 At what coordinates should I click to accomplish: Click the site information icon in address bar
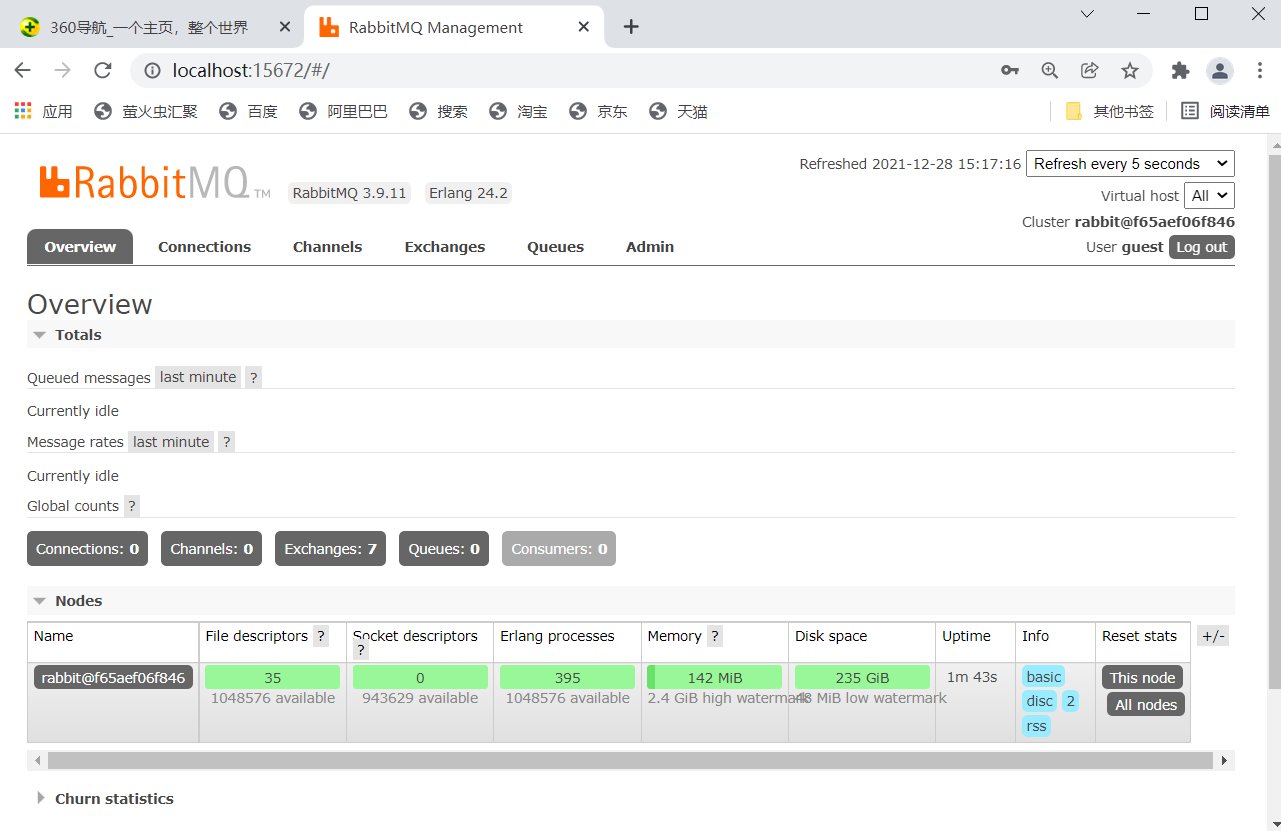point(152,70)
